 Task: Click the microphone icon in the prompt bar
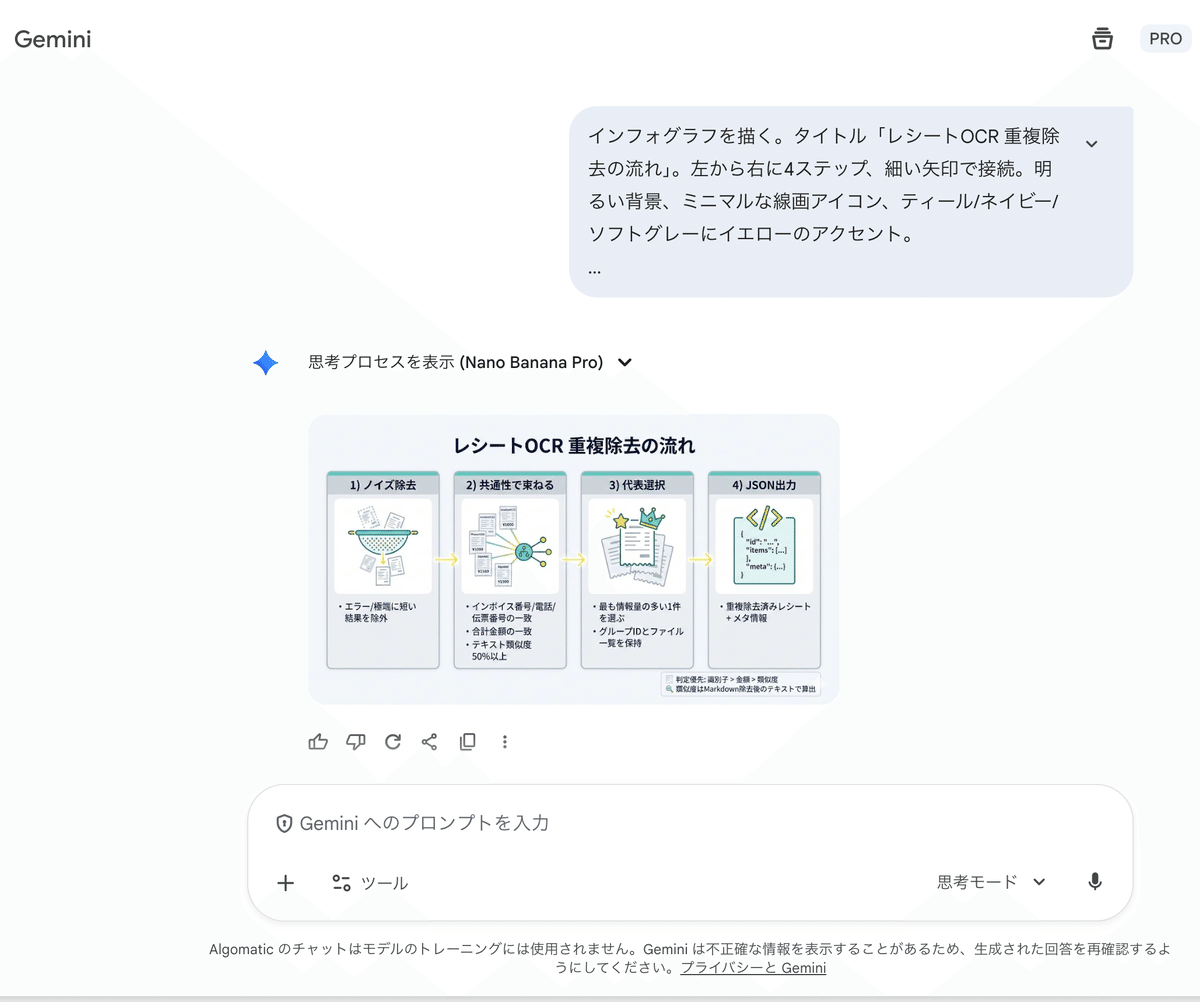point(1094,882)
